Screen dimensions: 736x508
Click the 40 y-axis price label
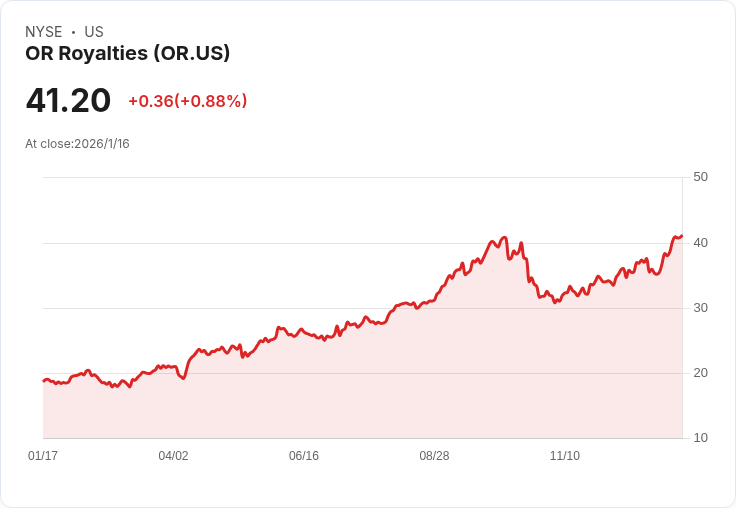pyautogui.click(x=701, y=243)
